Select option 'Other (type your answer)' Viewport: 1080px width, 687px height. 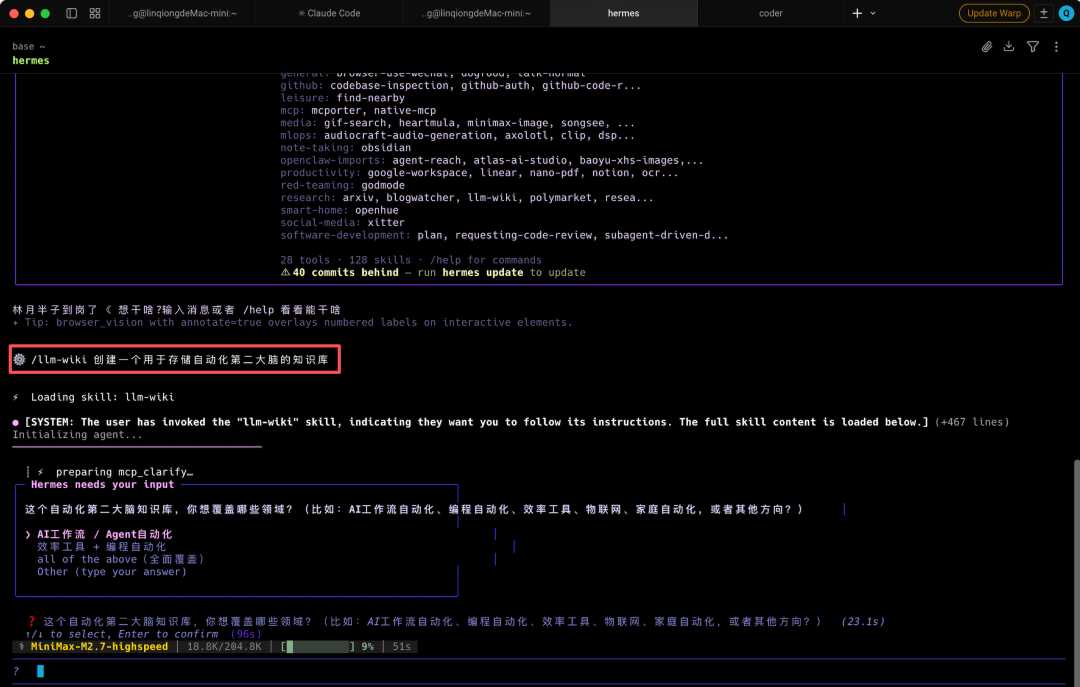(x=112, y=571)
